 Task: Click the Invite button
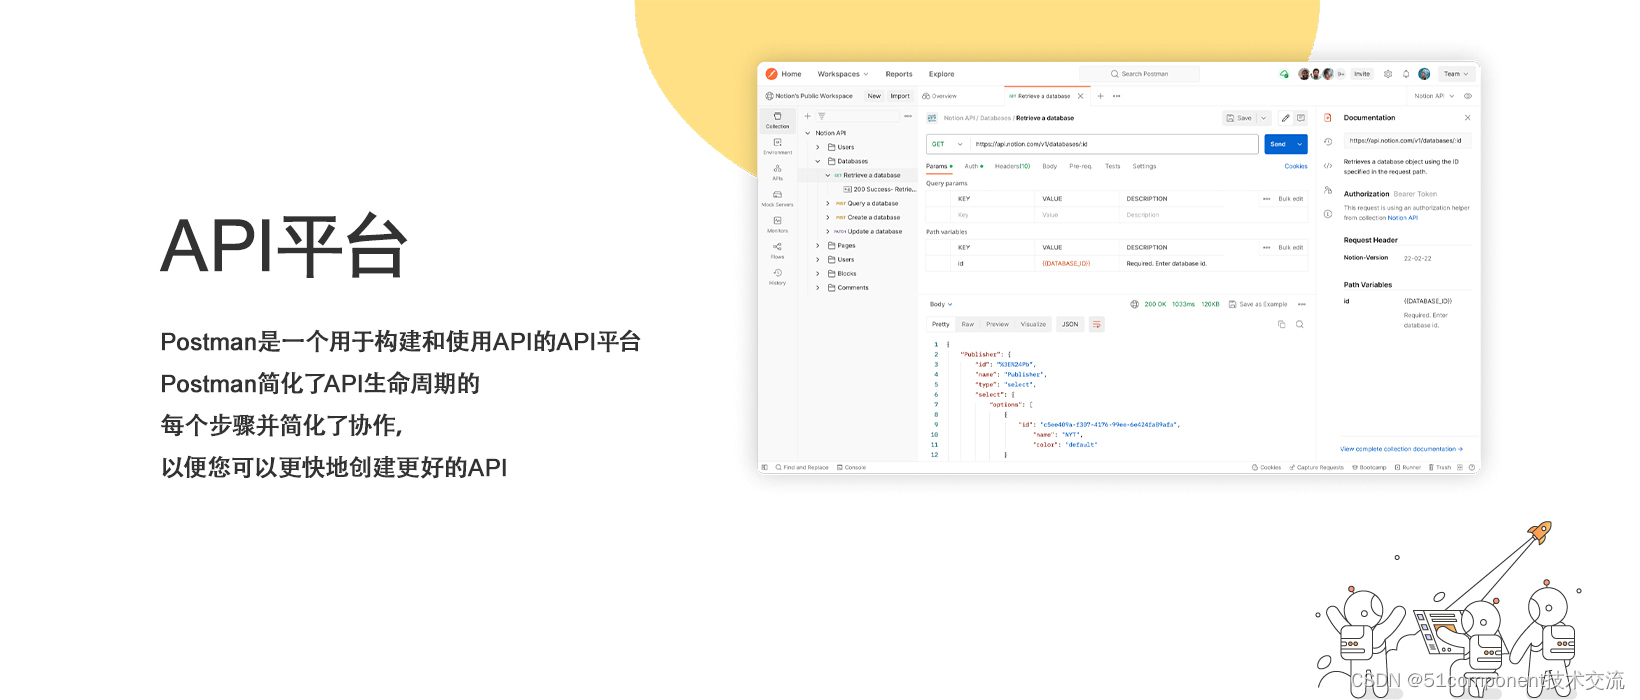point(1362,74)
